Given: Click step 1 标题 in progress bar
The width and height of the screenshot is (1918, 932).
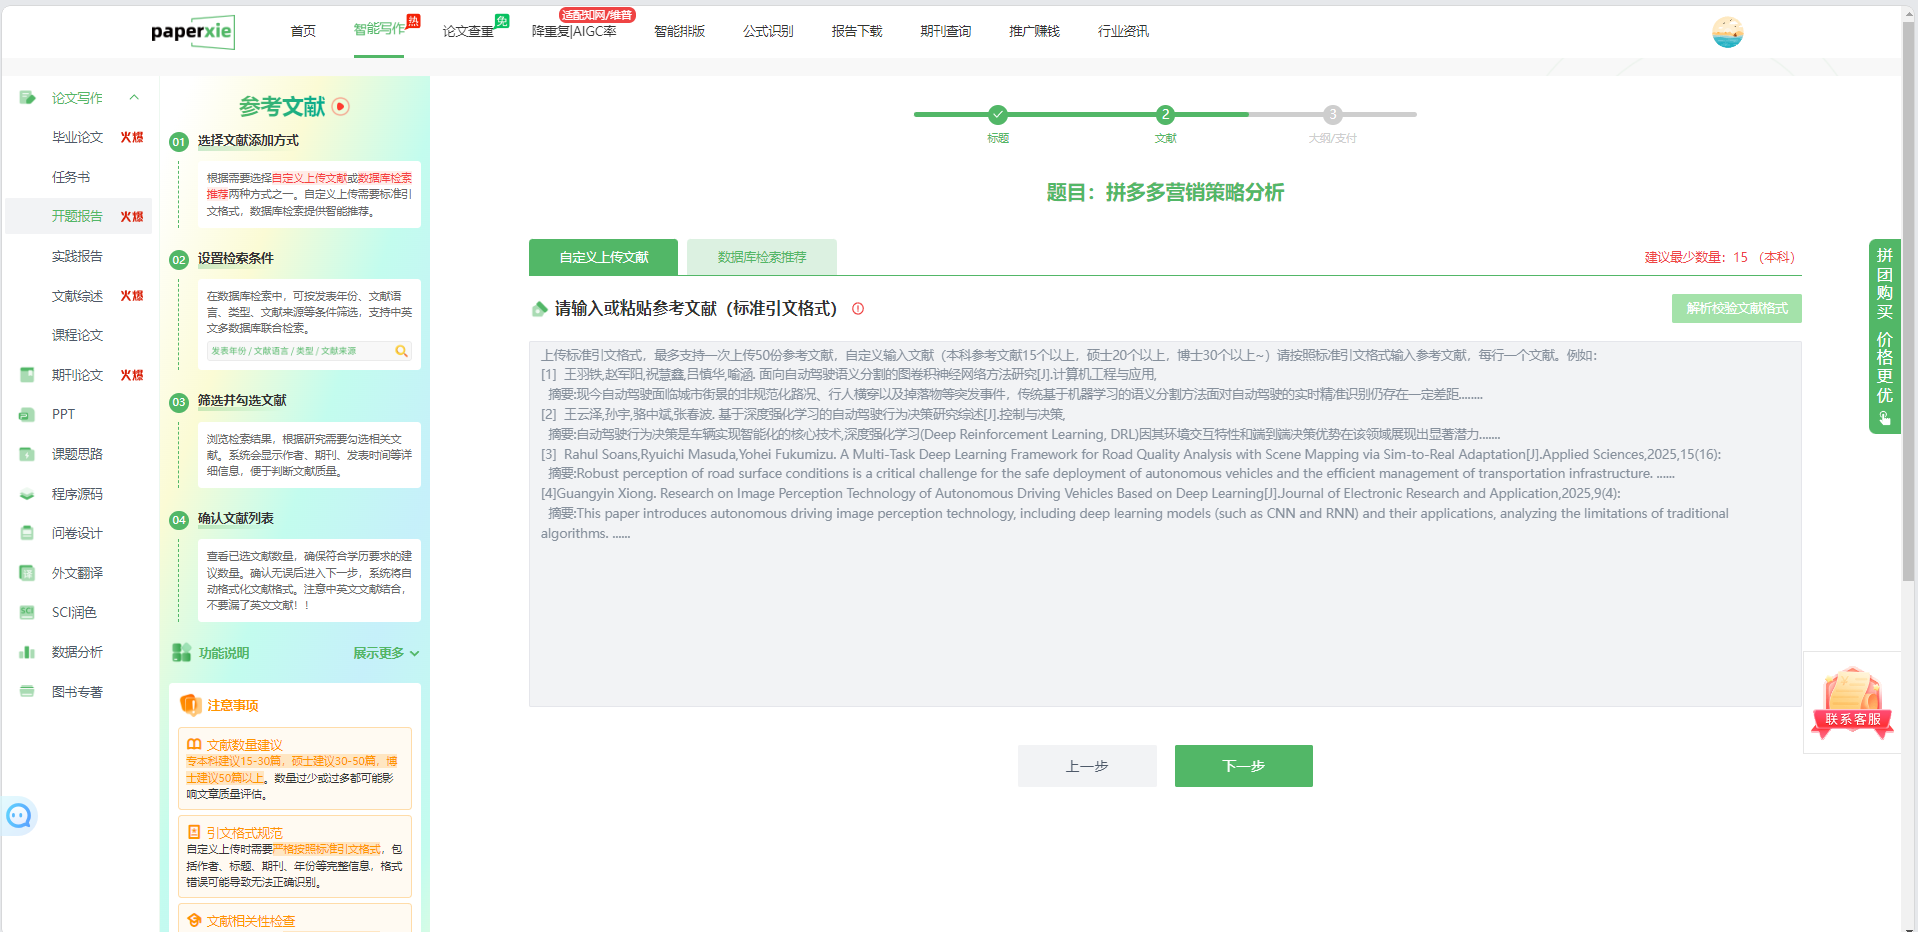Looking at the screenshot, I should point(997,115).
